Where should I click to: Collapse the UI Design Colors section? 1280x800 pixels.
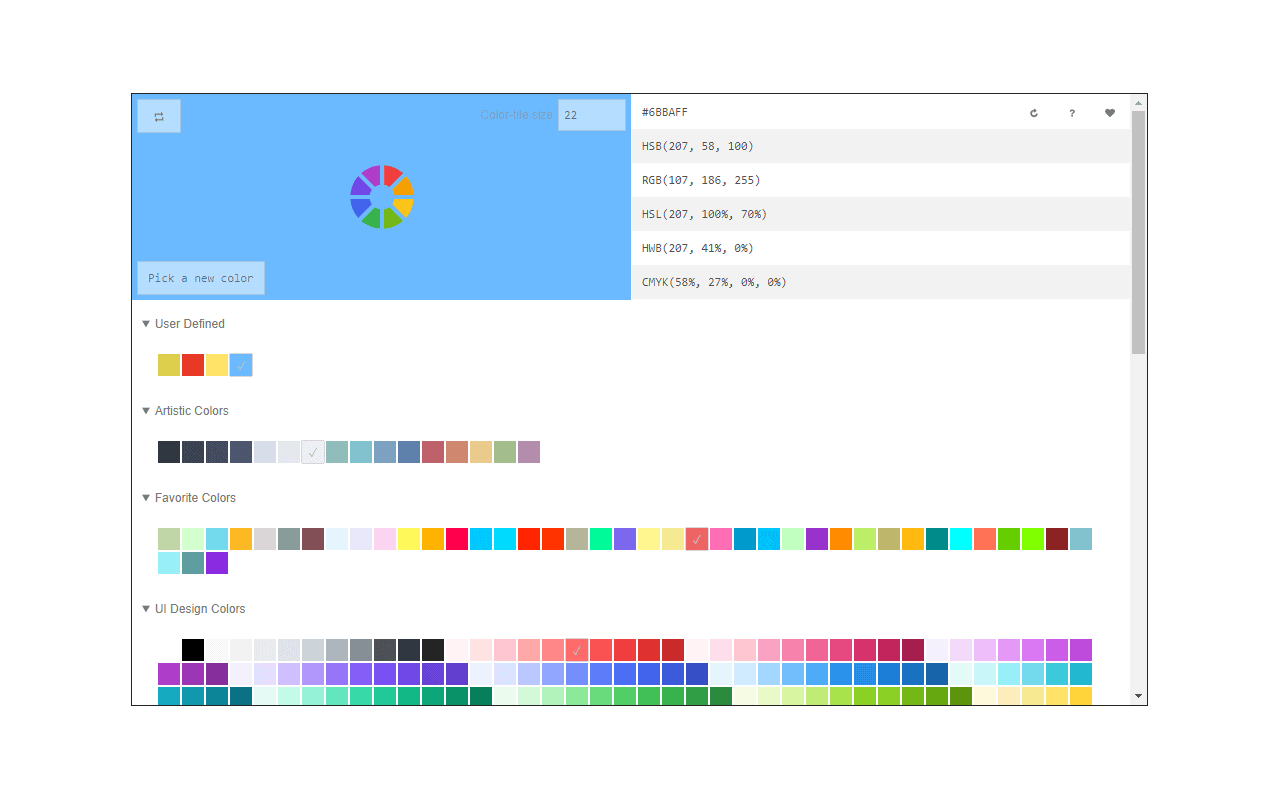[146, 609]
